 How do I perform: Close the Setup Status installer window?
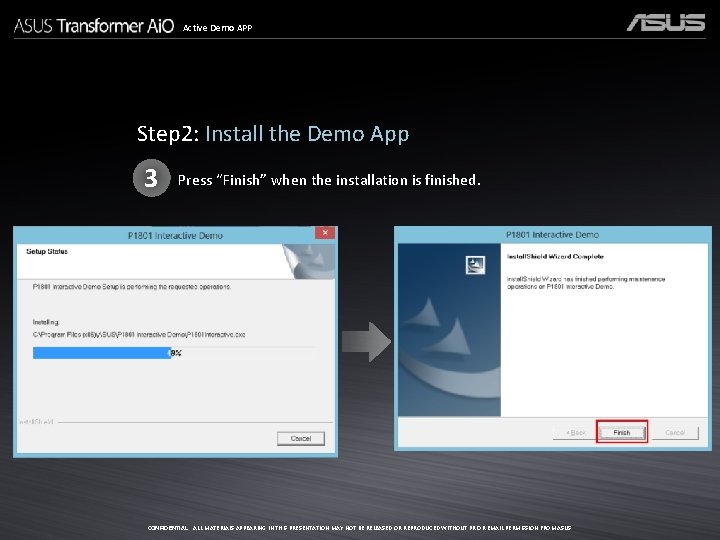click(x=325, y=233)
